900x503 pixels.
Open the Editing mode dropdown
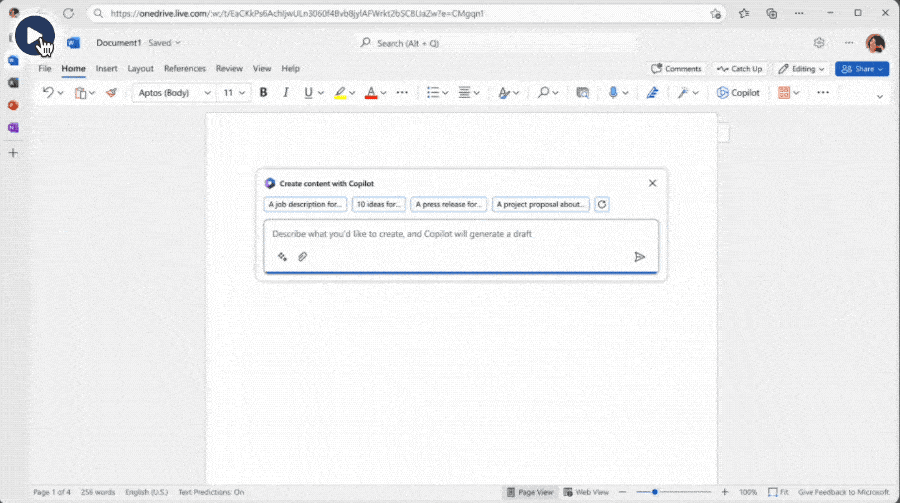(x=801, y=69)
